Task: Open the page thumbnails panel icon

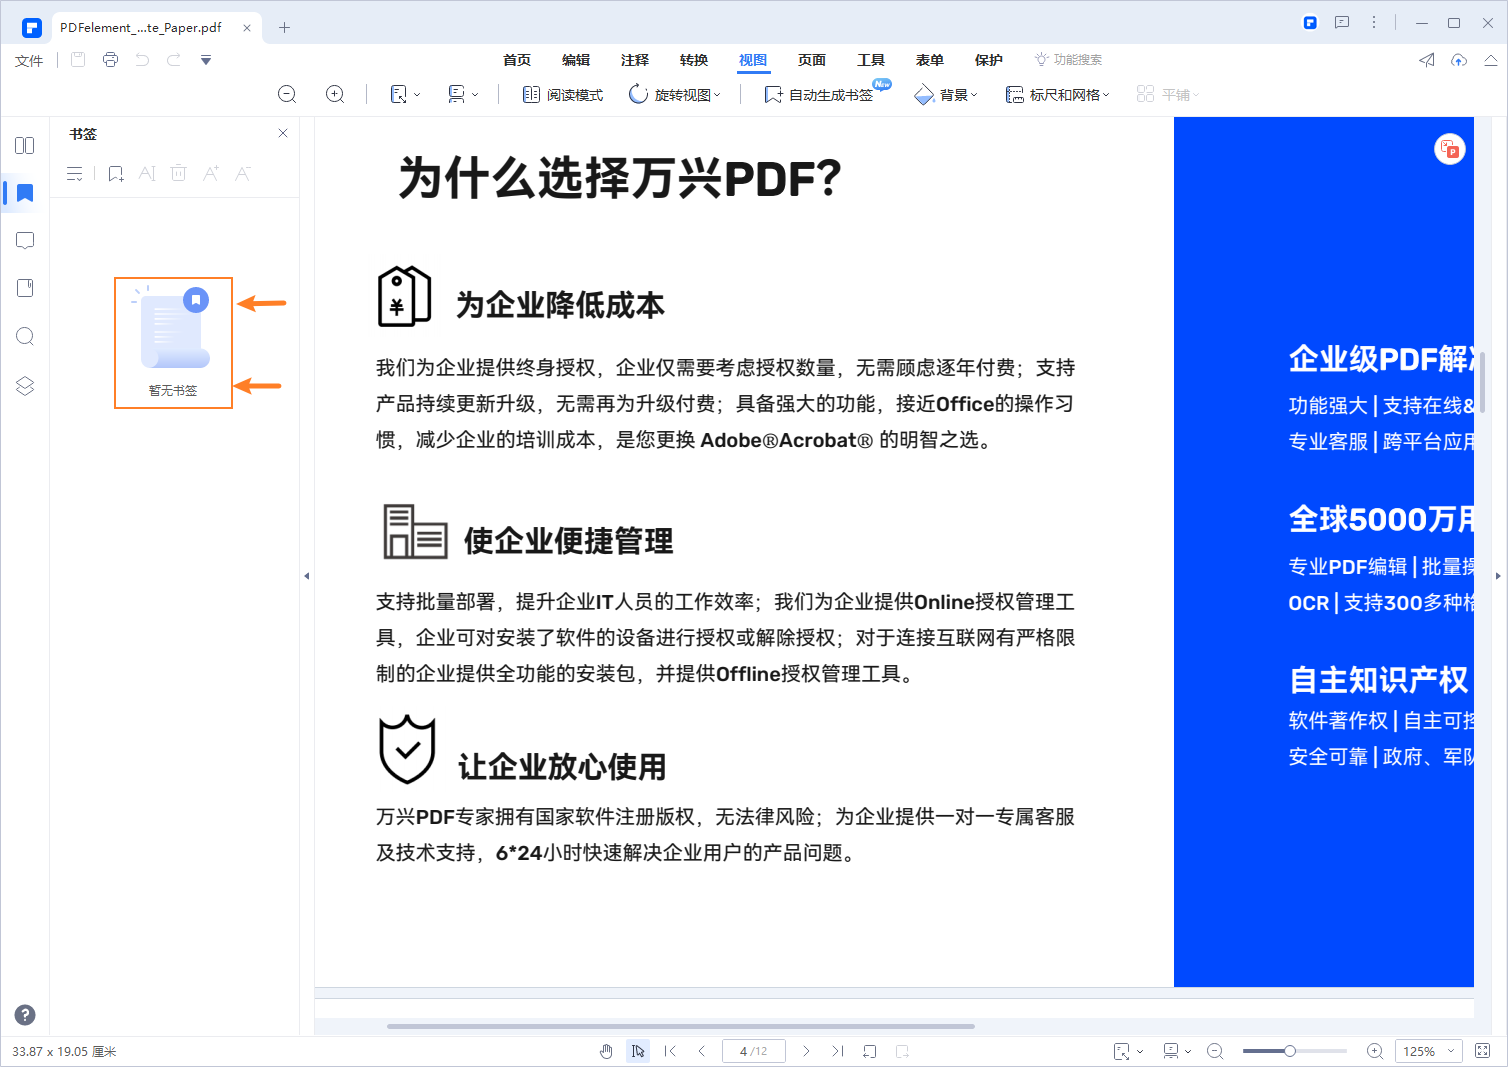Action: (24, 287)
